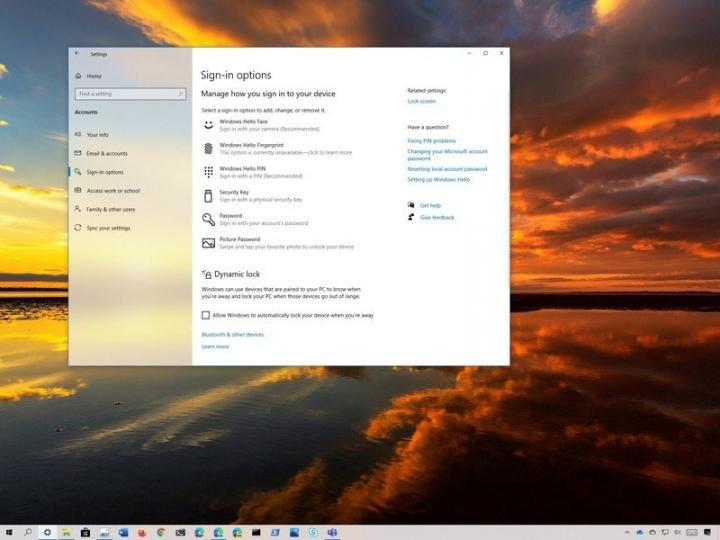
Task: Open Microsoft Teams from taskbar
Action: pos(332,533)
